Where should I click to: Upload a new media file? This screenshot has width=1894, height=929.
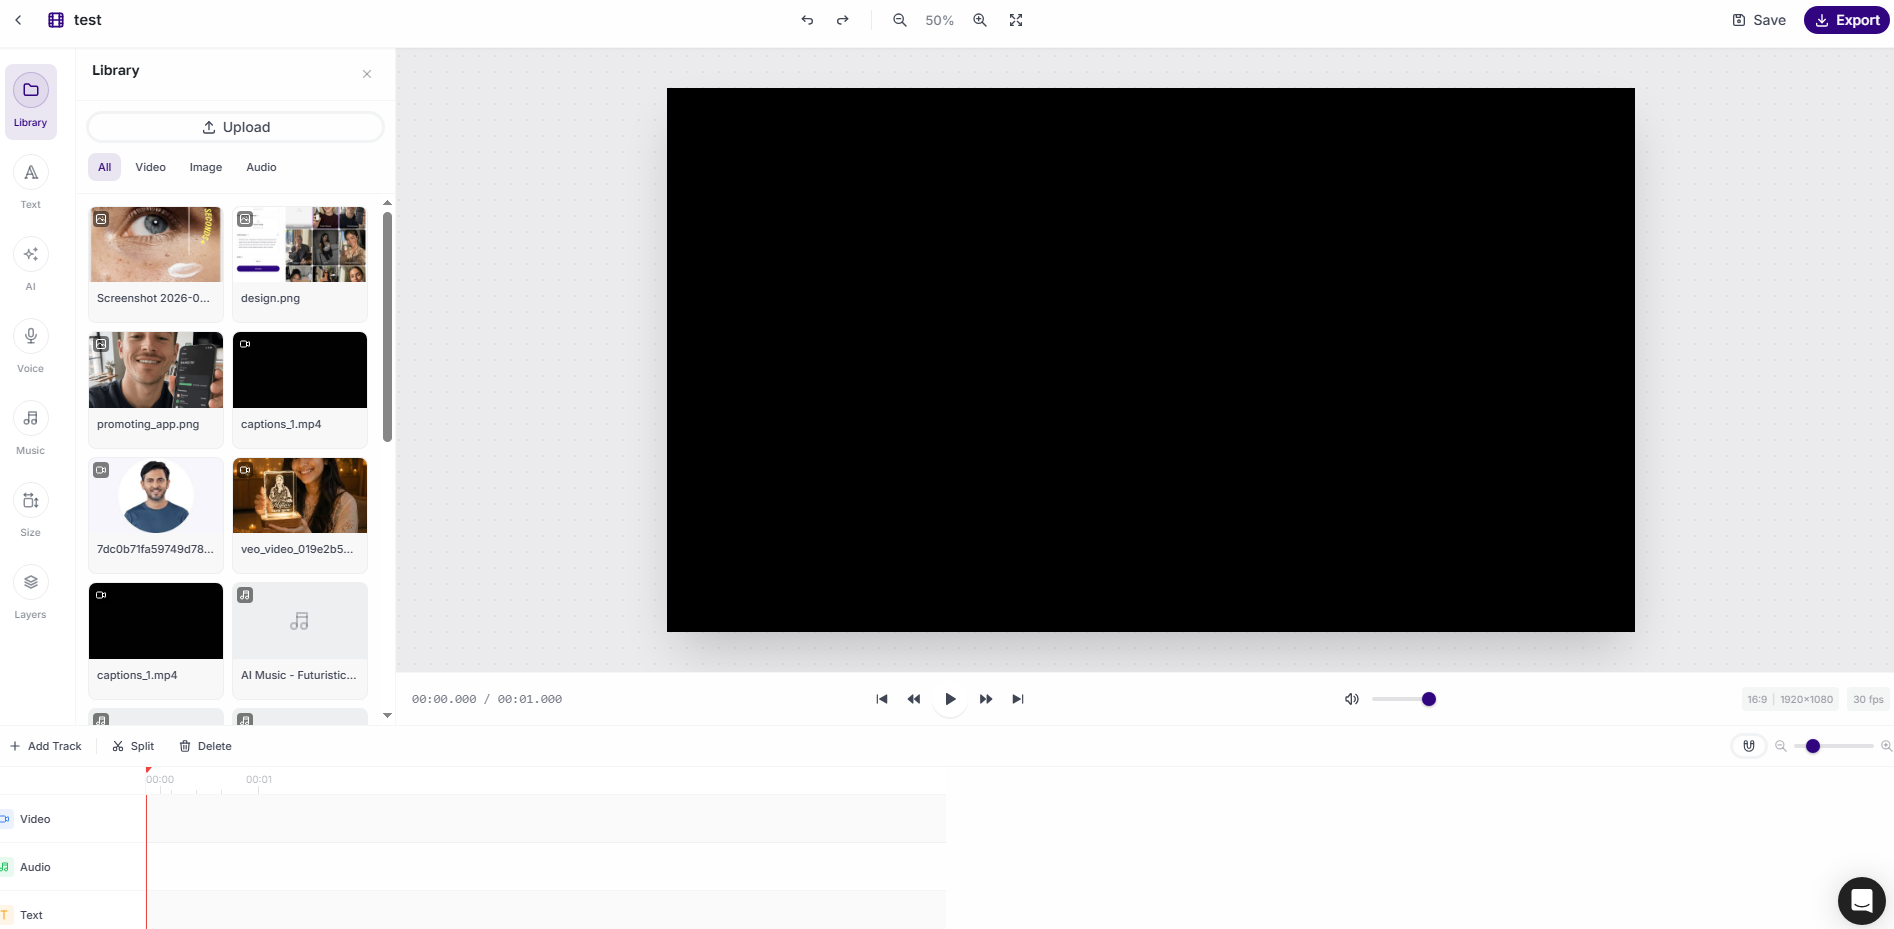[236, 127]
